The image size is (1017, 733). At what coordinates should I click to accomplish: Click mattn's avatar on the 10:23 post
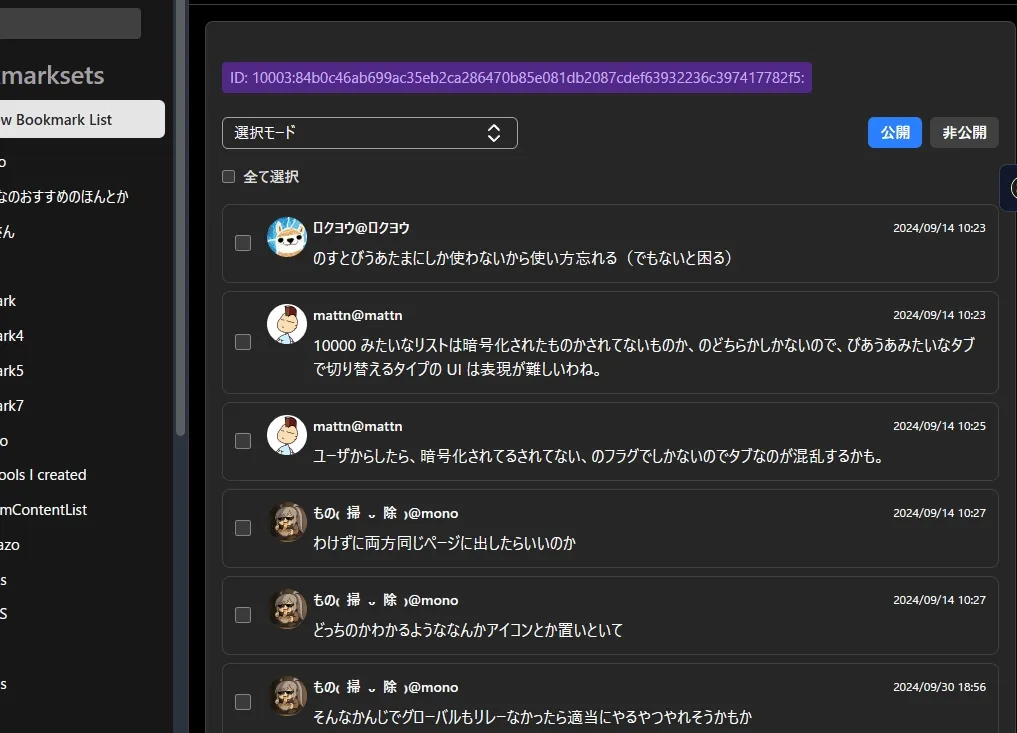pos(287,325)
